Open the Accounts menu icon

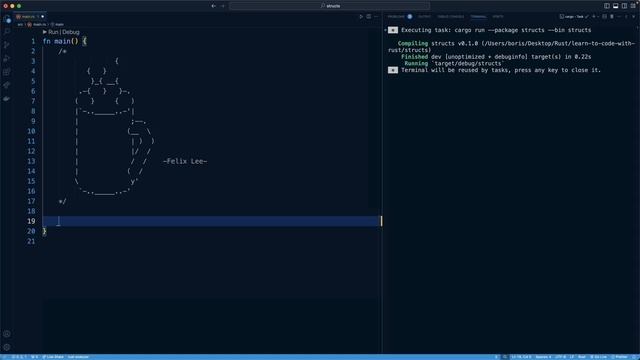pyautogui.click(x=7, y=334)
